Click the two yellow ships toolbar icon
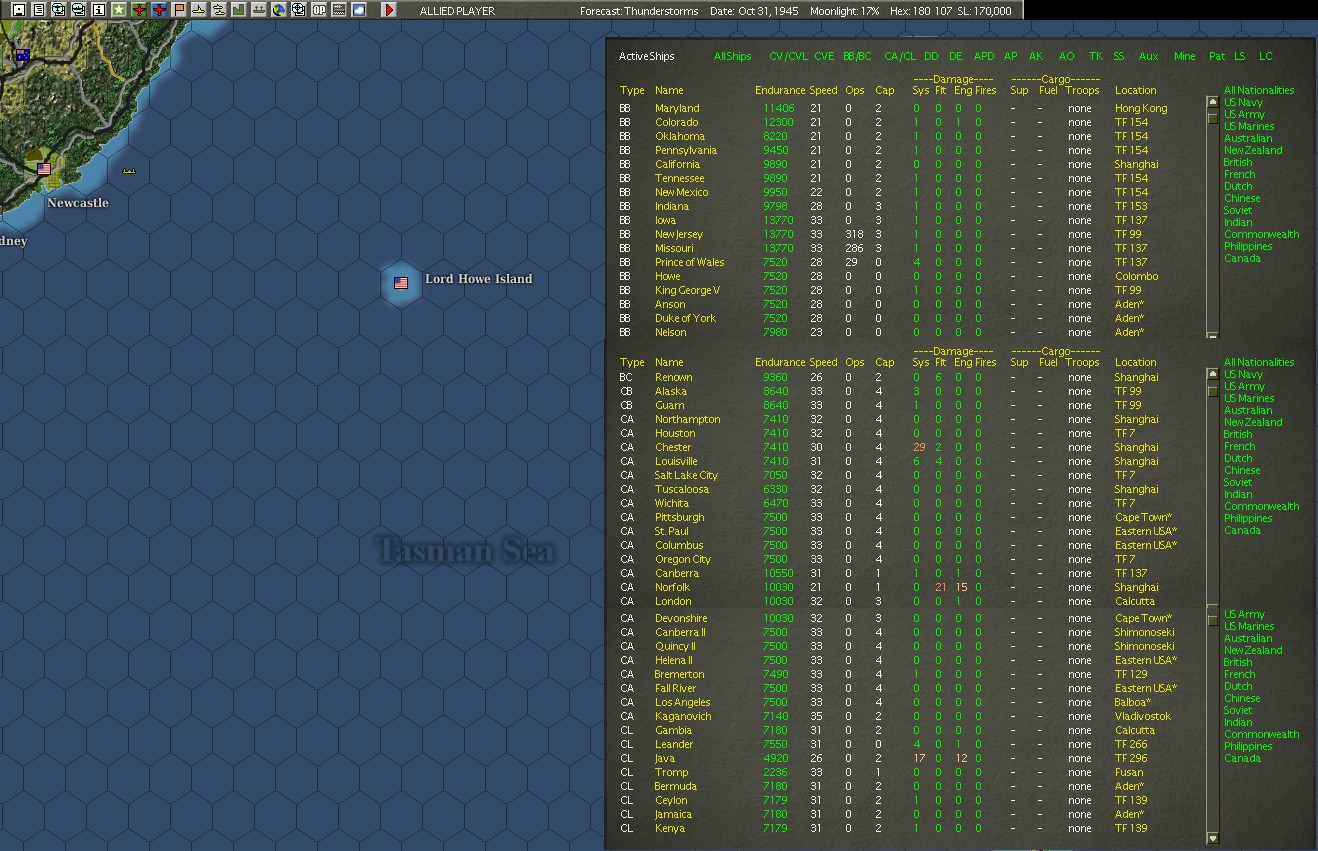 point(218,10)
